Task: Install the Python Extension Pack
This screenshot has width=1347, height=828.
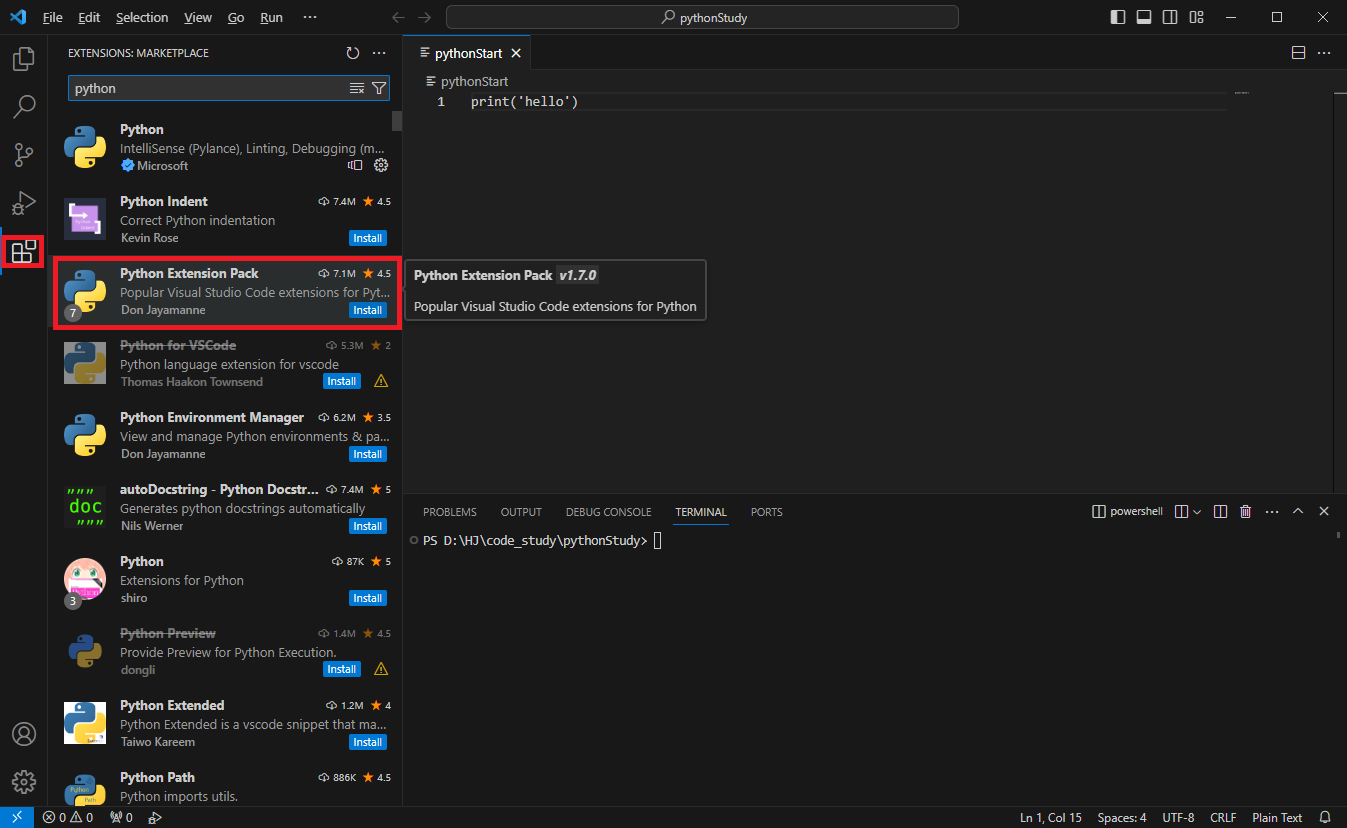Action: point(368,310)
